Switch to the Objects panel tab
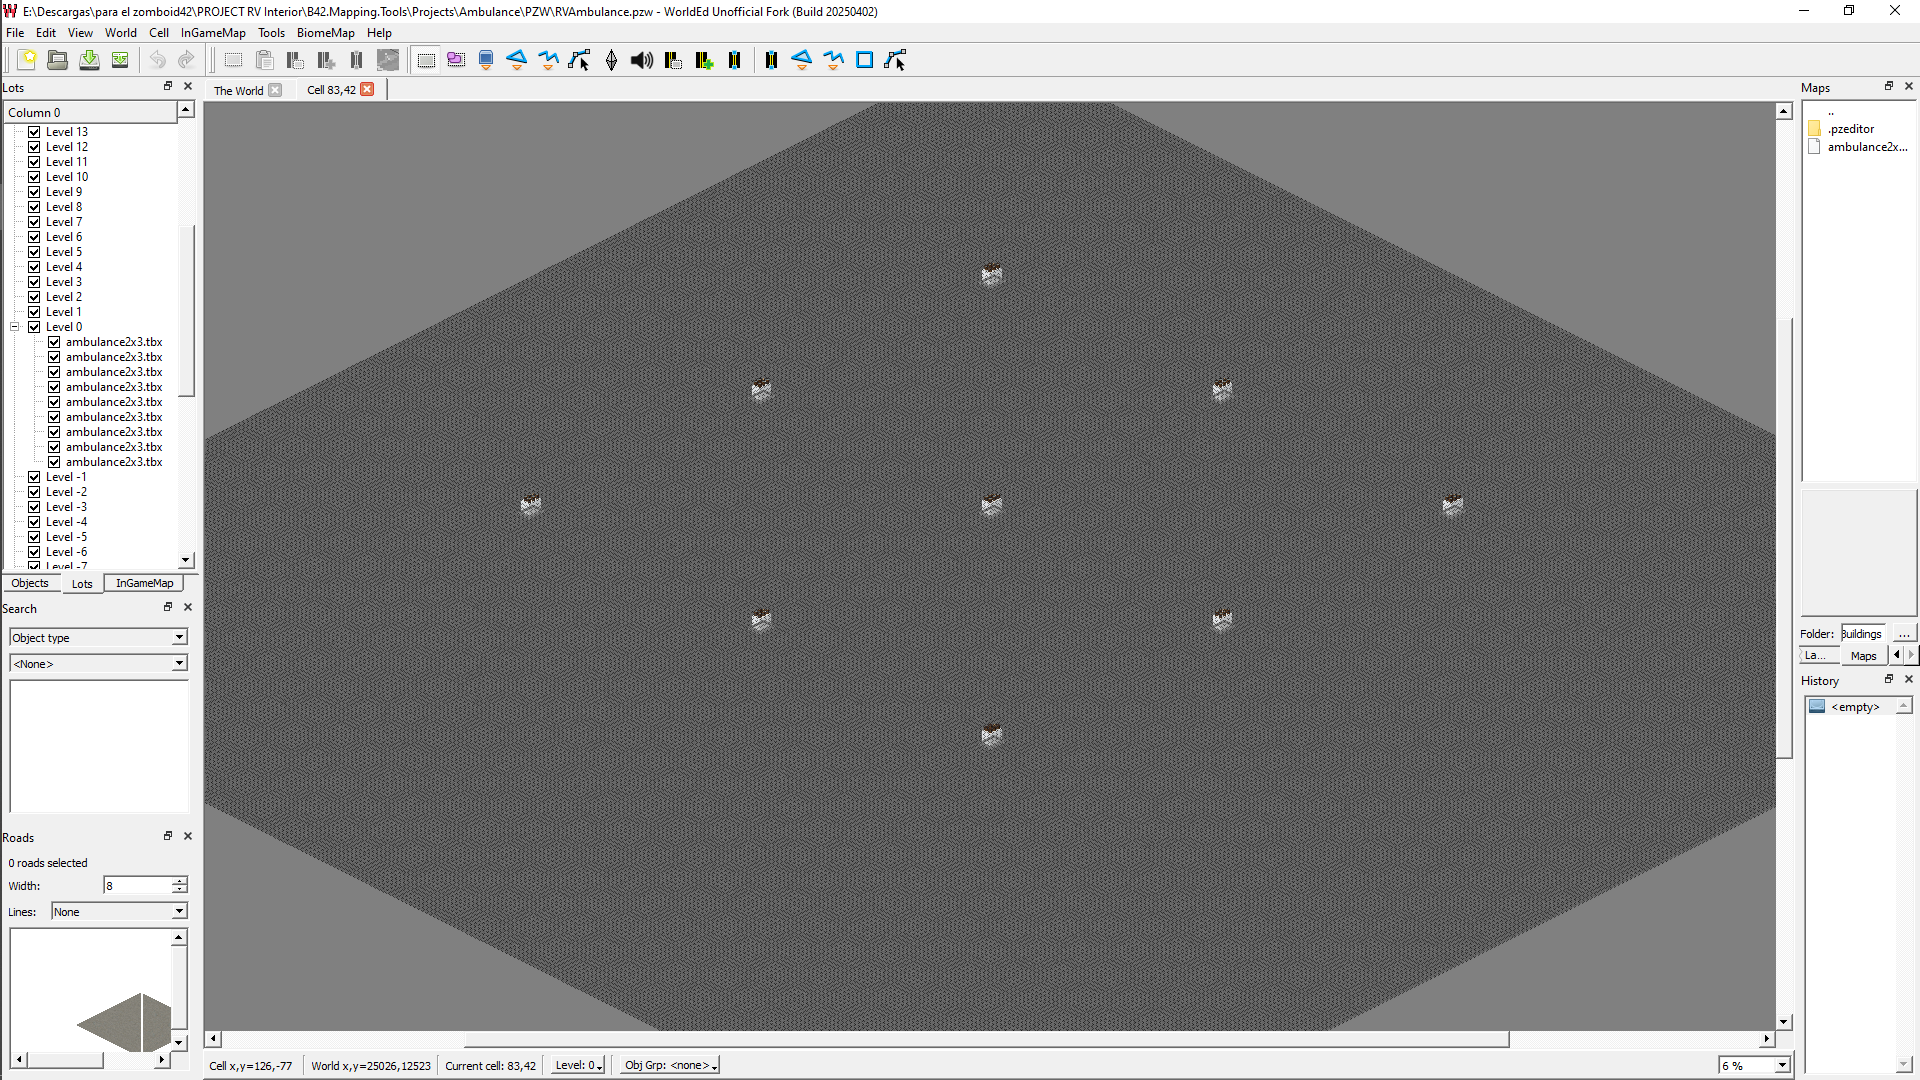1920x1080 pixels. tap(30, 583)
